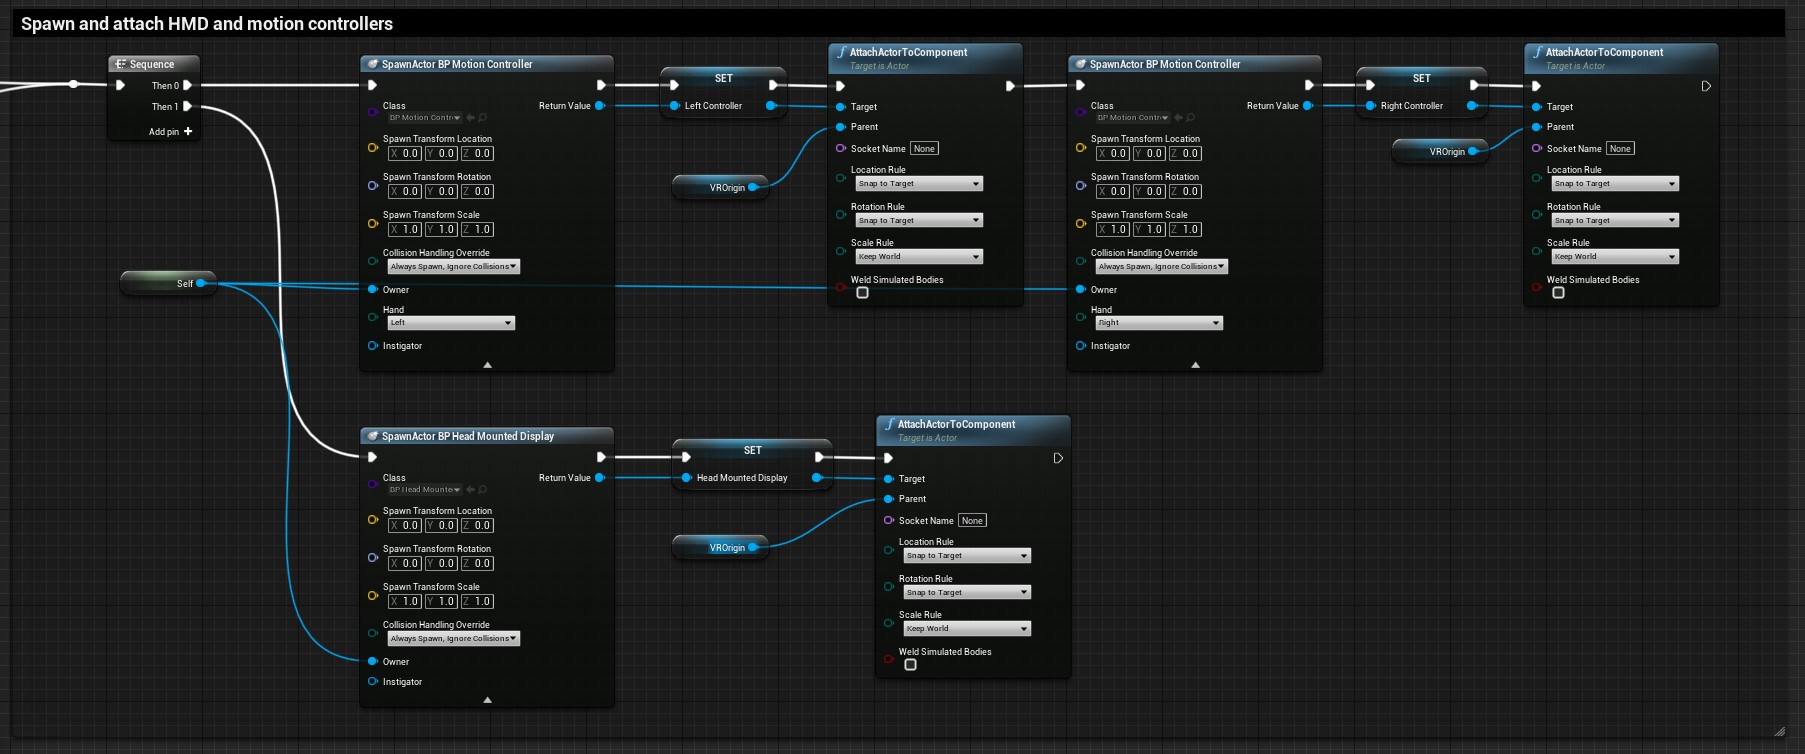1805x754 pixels.
Task: Toggle Weld Simulated Bodies on Left Controller attach node
Action: click(862, 293)
